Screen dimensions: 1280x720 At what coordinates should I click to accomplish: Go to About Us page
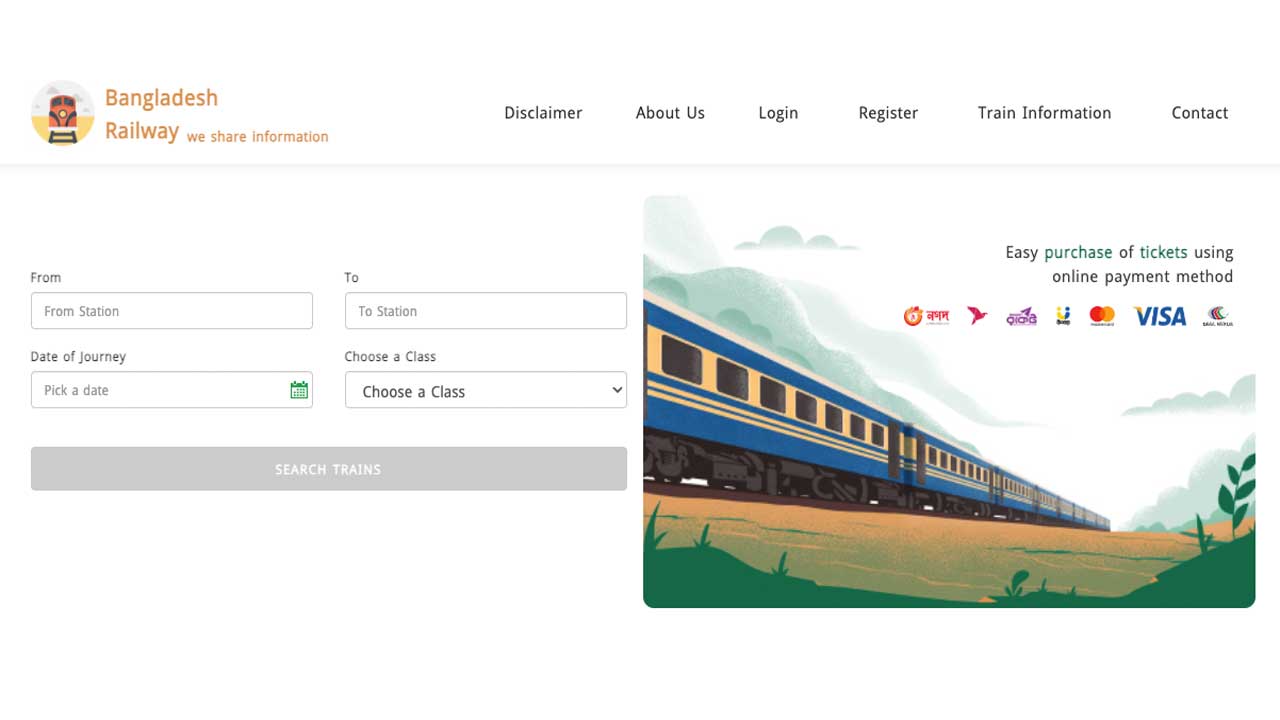coord(670,113)
